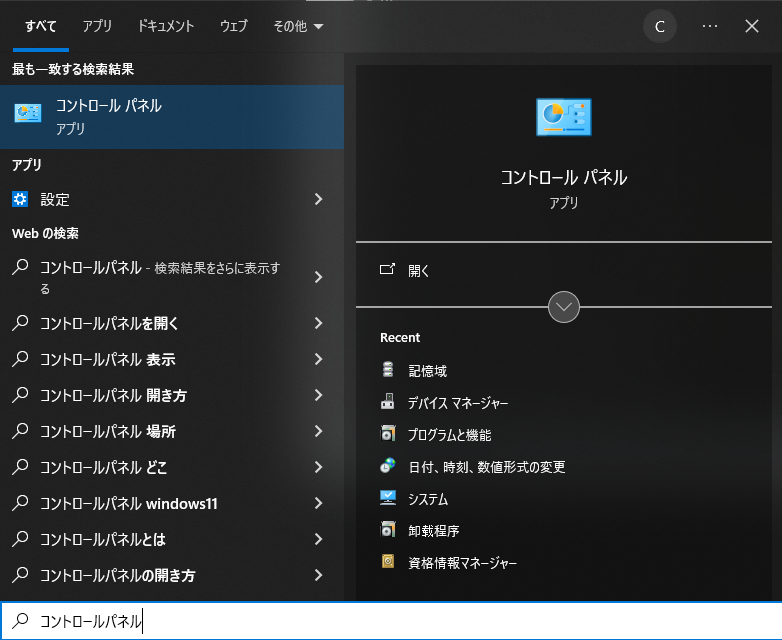Open the その他 dropdown tab
Image resolution: width=782 pixels, height=640 pixels.
coord(298,26)
